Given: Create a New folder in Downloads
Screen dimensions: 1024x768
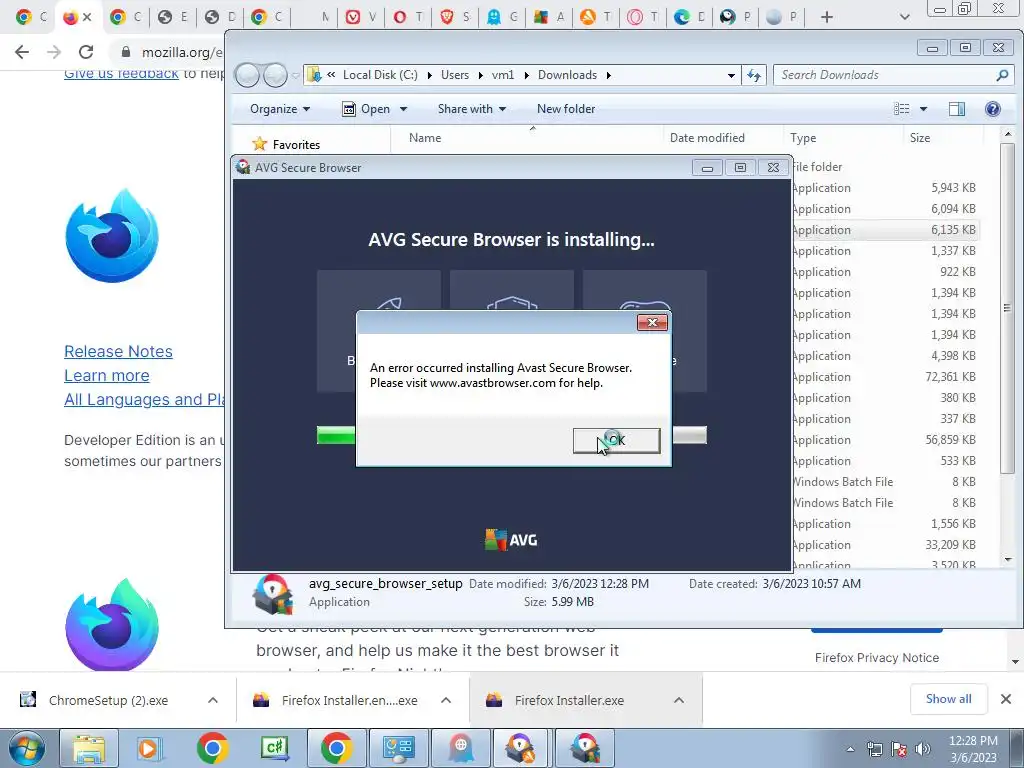Looking at the screenshot, I should coord(566,109).
